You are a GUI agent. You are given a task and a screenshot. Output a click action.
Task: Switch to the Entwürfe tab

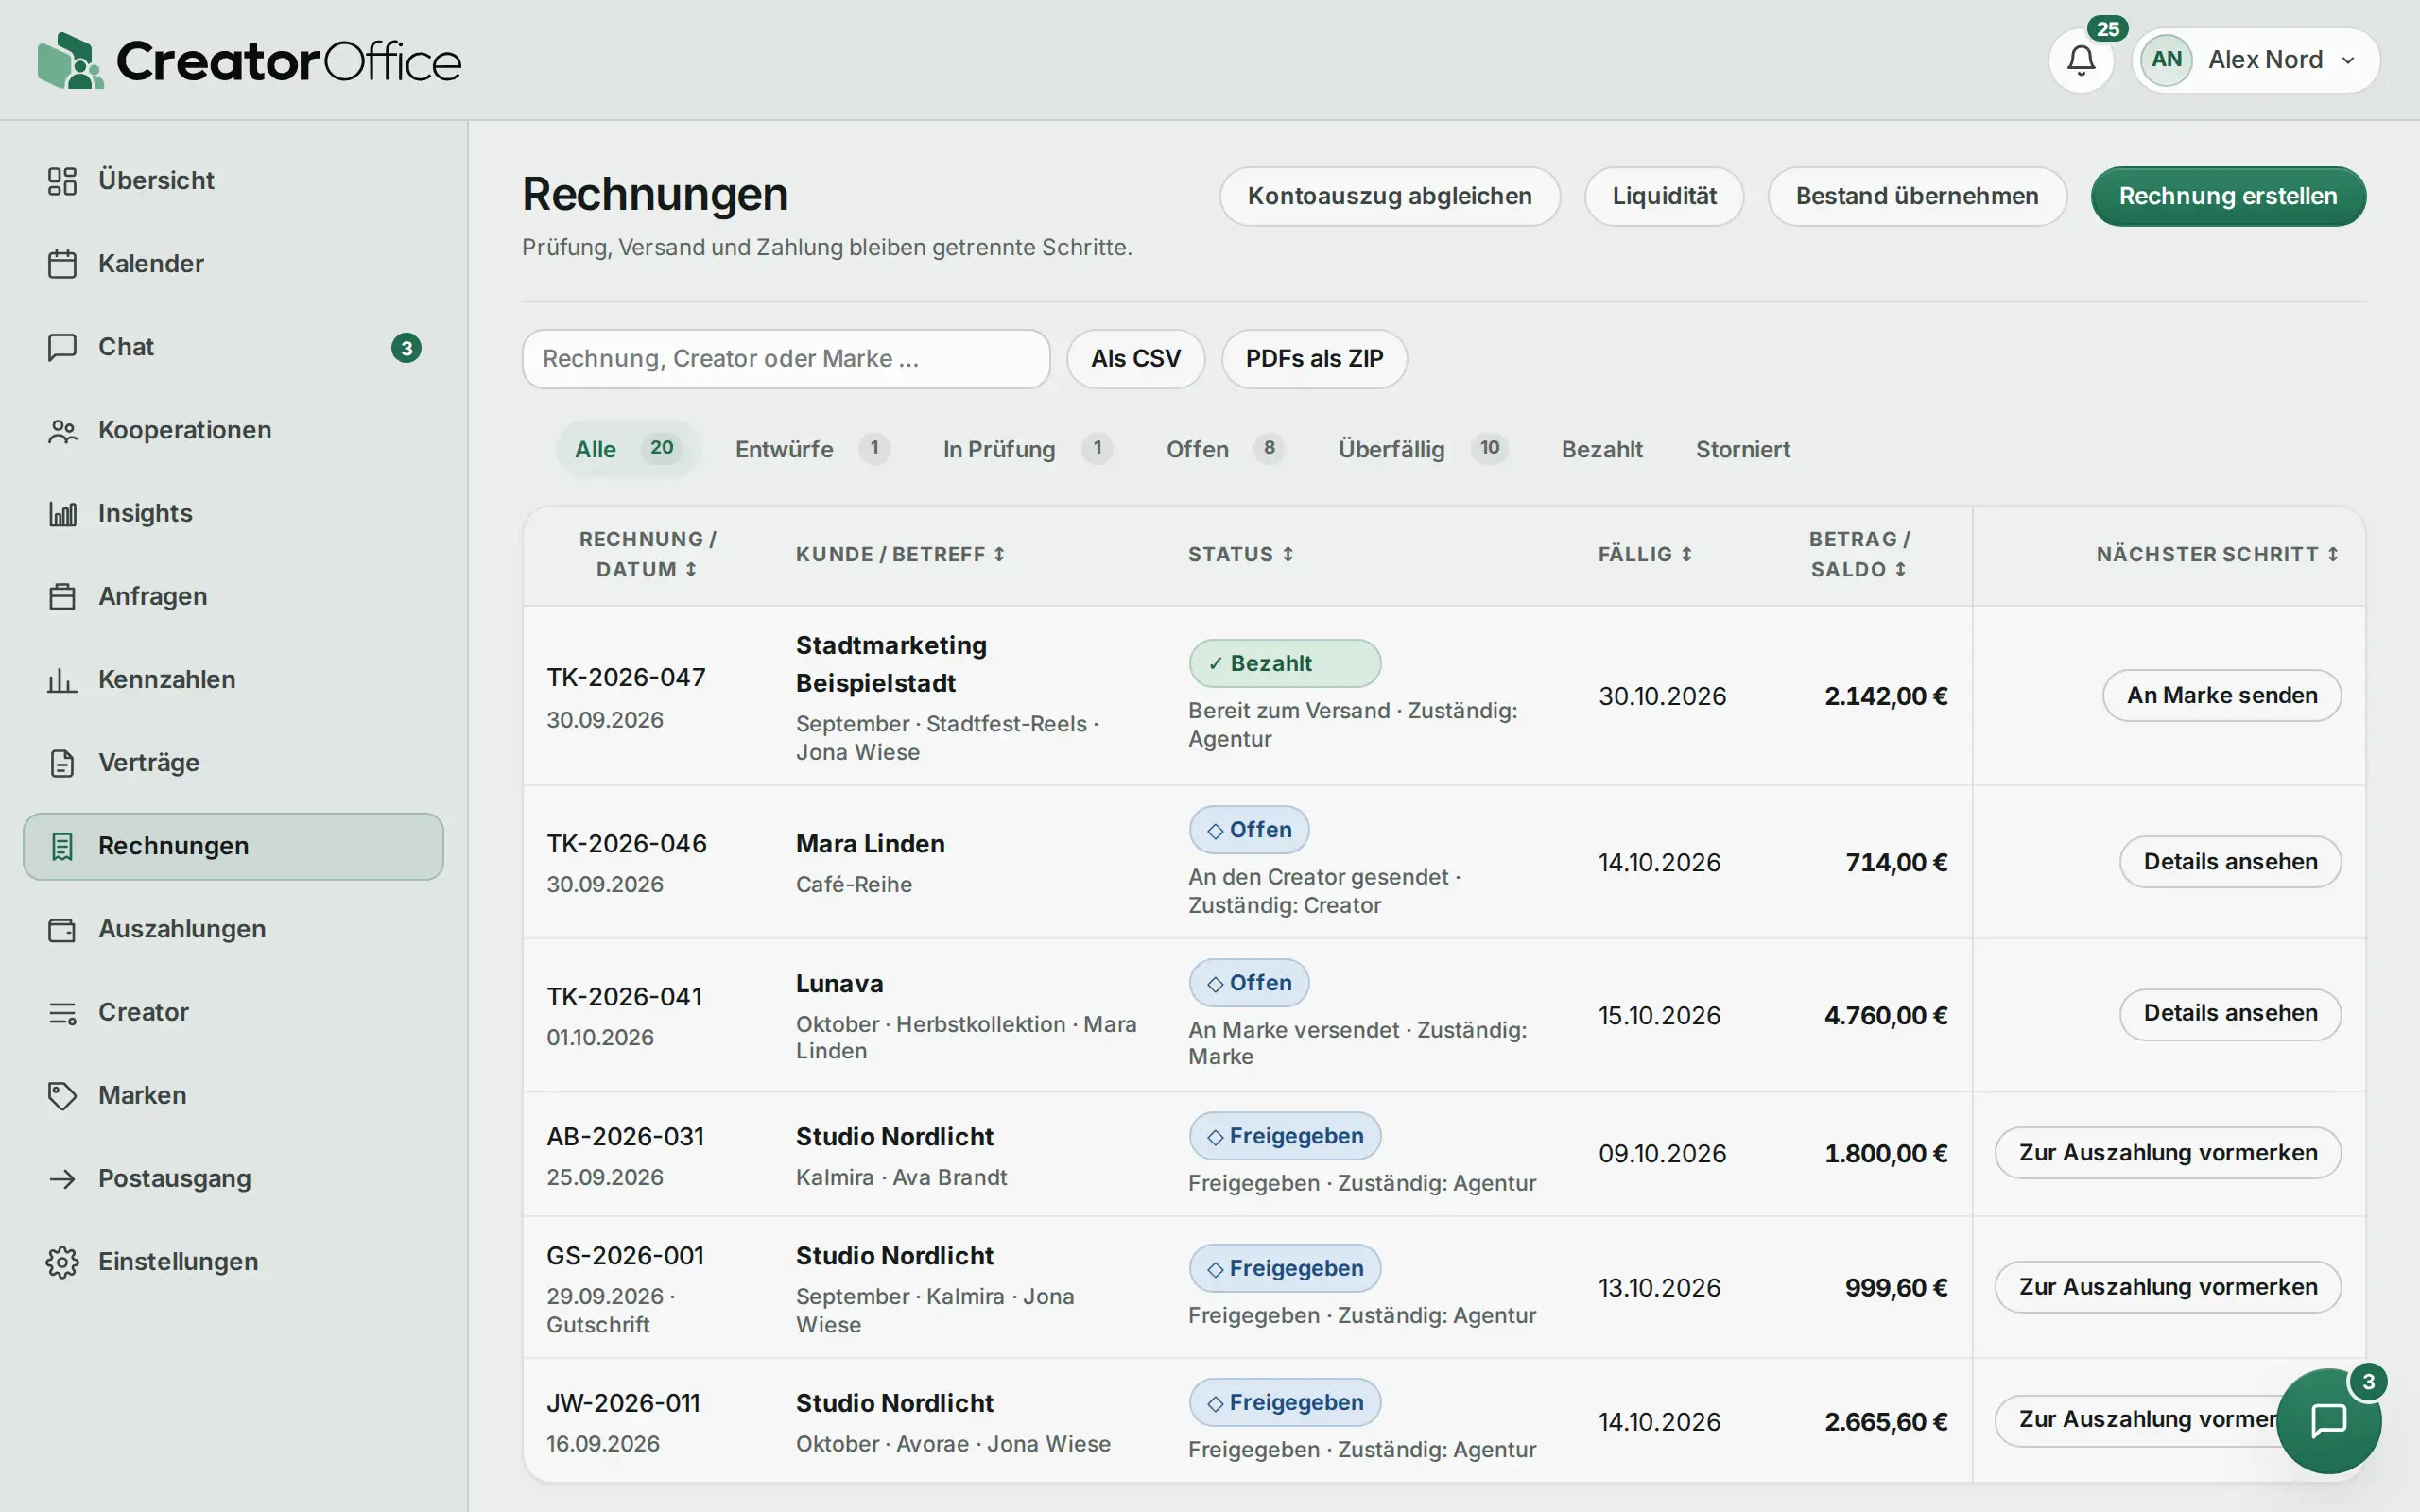(x=811, y=449)
